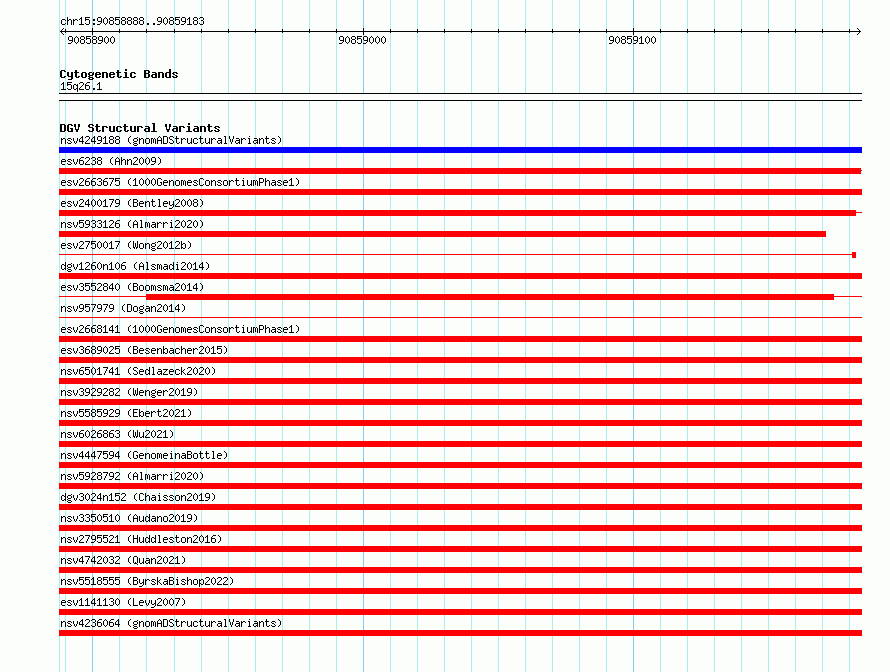Click red bar of nsv4236064 variant

click(x=460, y=633)
